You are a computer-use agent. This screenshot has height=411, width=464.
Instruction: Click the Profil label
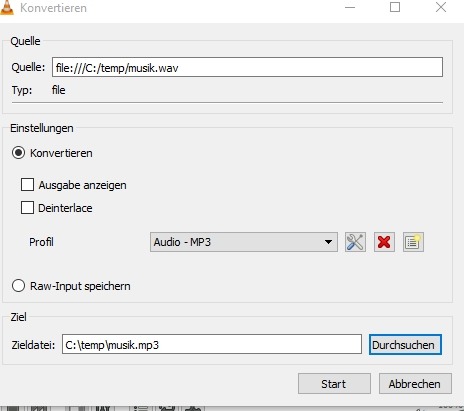tap(41, 242)
